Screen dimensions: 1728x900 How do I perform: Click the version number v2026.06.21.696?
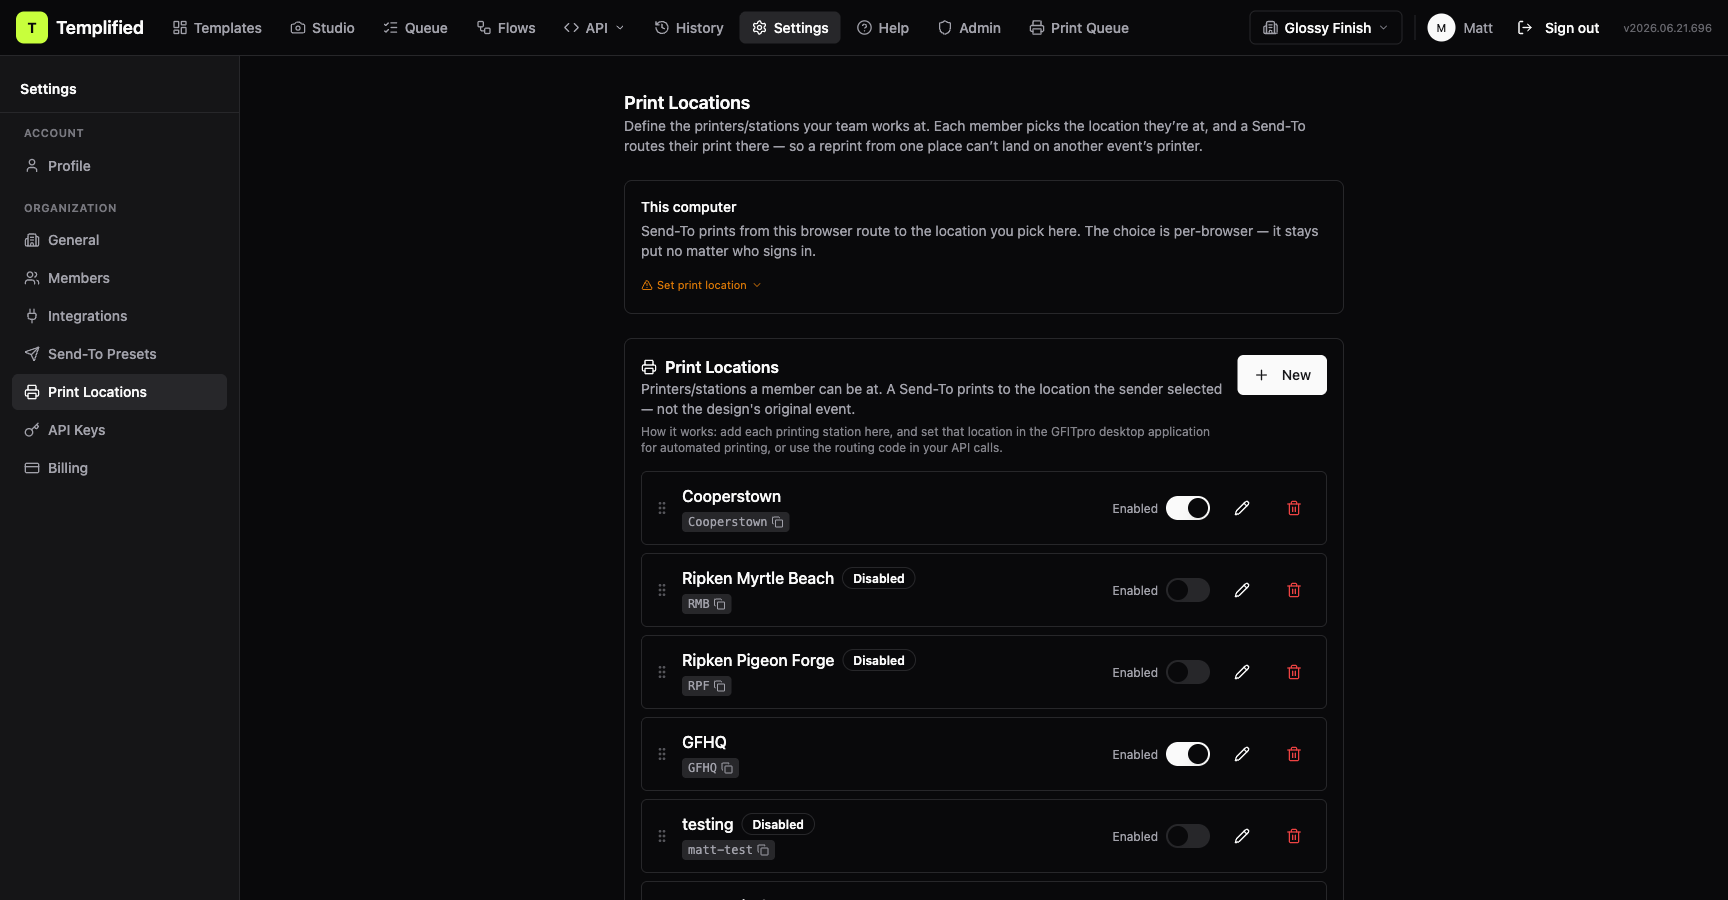1667,28
